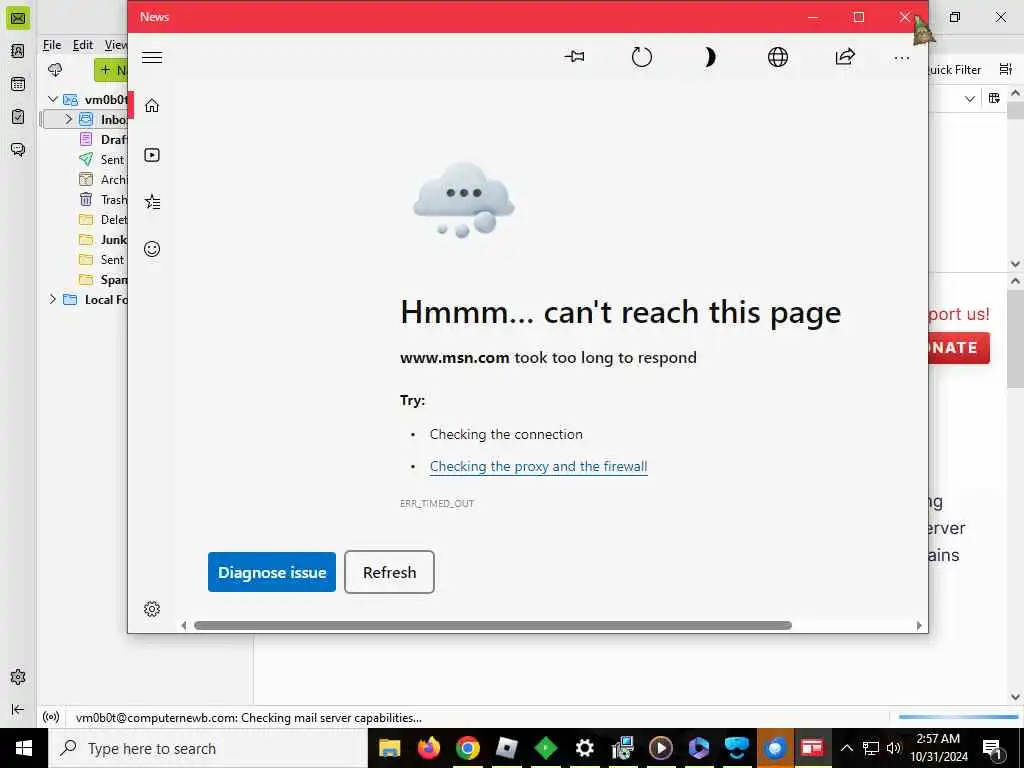Open Google Chrome from the taskbar
This screenshot has height=768, width=1024.
[x=468, y=748]
